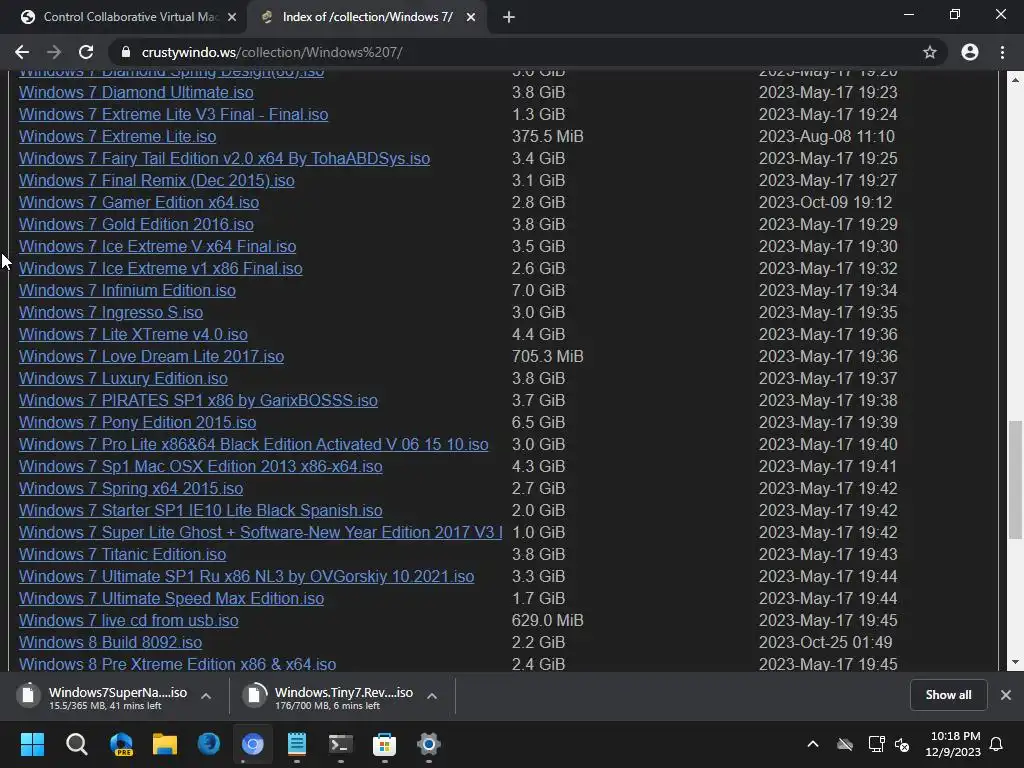Click the cloud sync tray icon

click(x=845, y=744)
